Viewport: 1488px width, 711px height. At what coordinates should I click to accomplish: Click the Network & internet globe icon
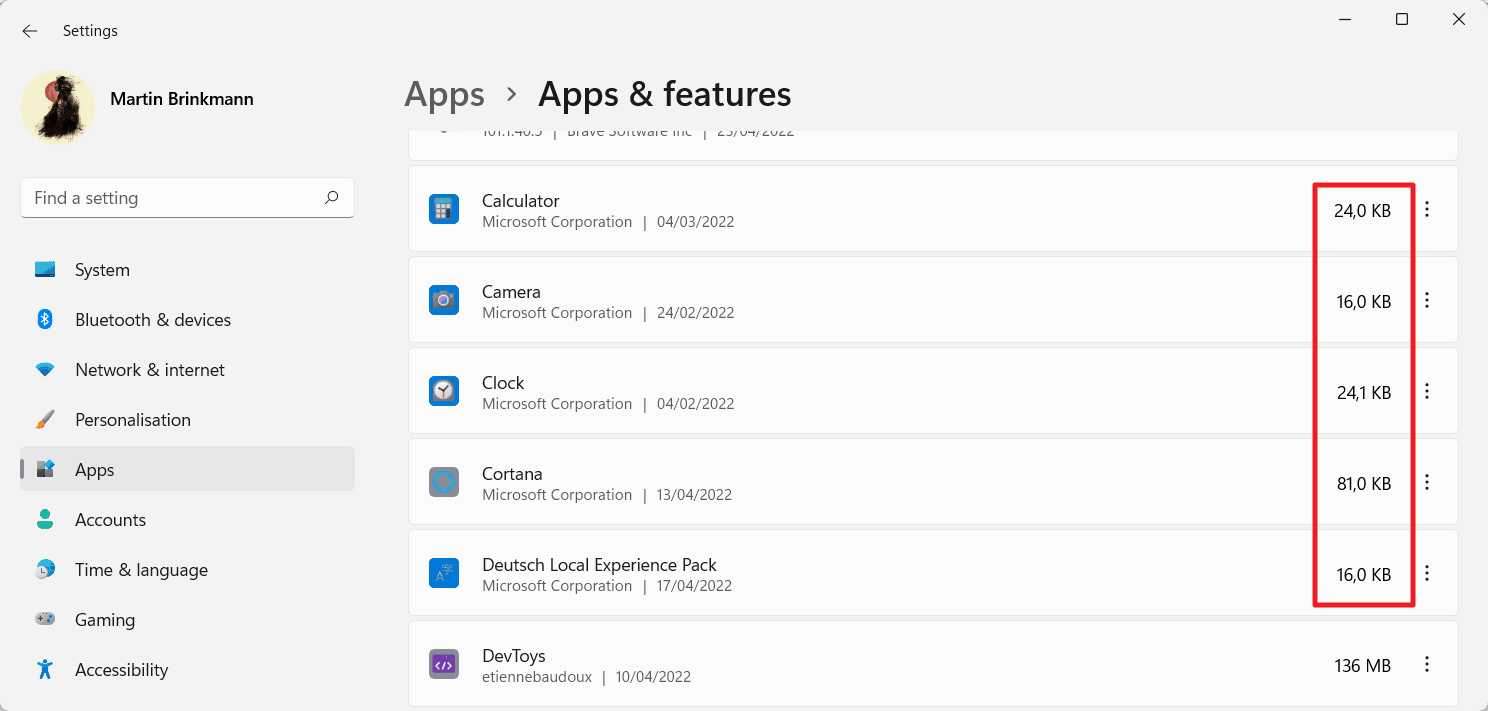click(x=45, y=369)
